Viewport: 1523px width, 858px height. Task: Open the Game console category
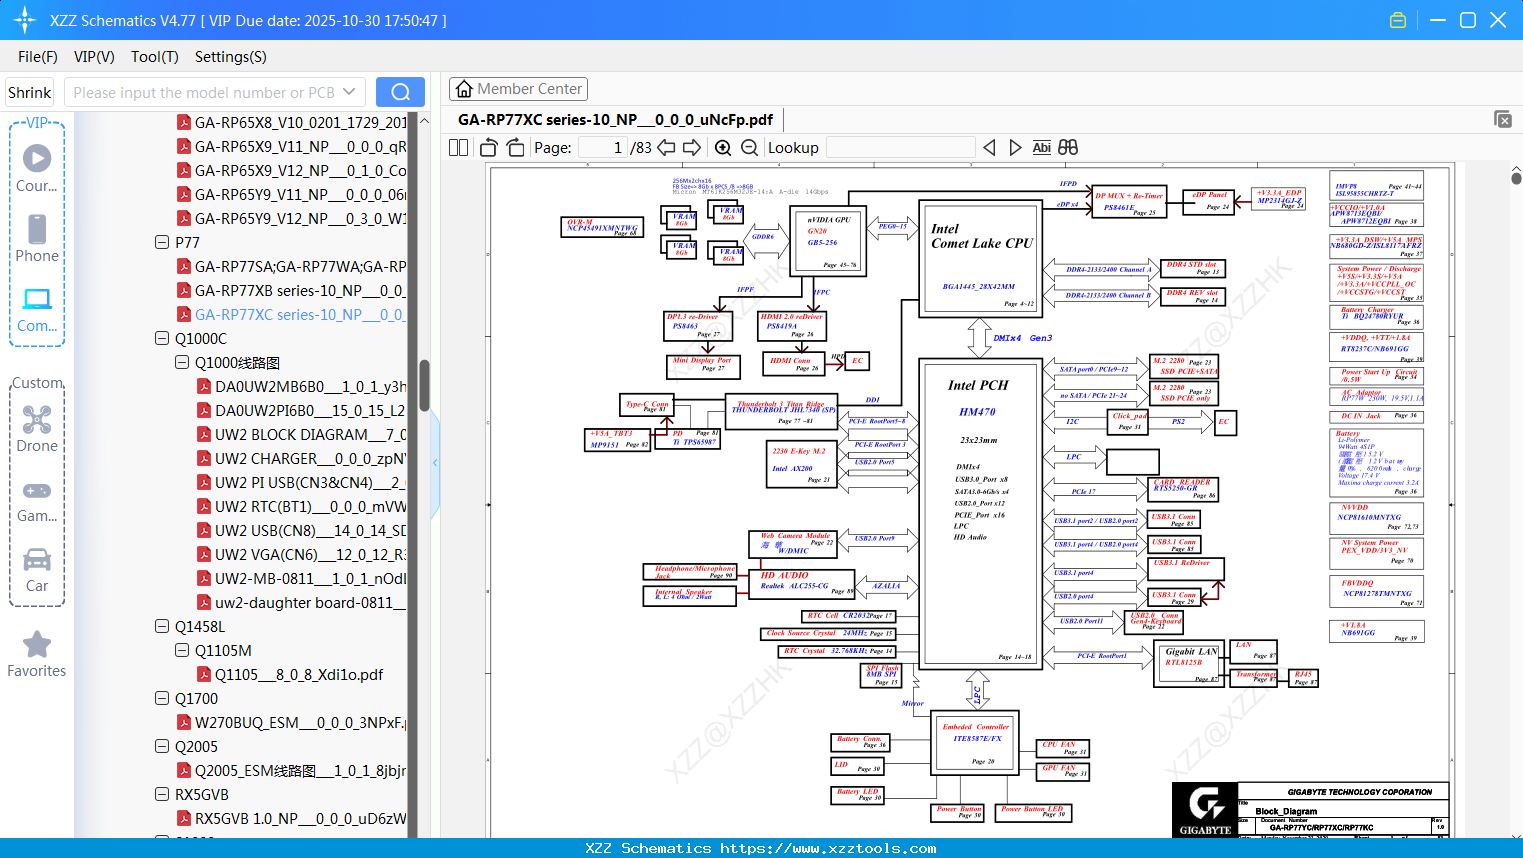pyautogui.click(x=37, y=500)
